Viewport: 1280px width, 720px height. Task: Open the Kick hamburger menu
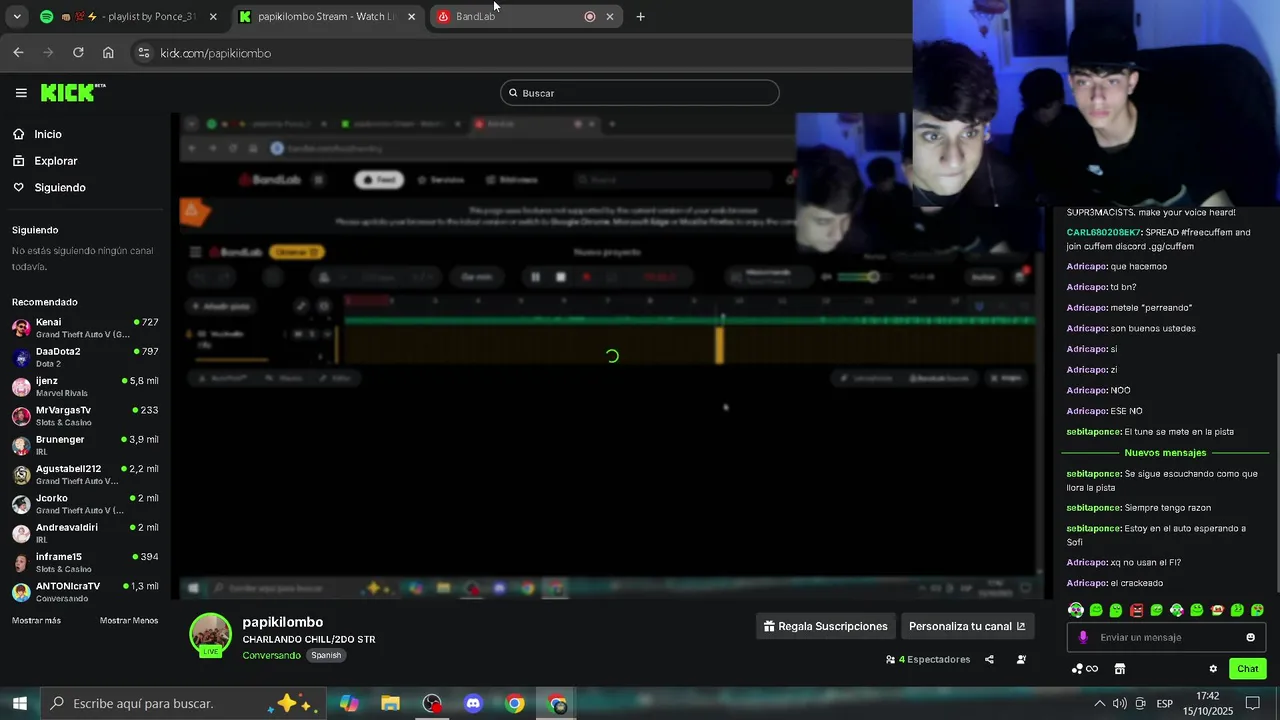click(21, 93)
